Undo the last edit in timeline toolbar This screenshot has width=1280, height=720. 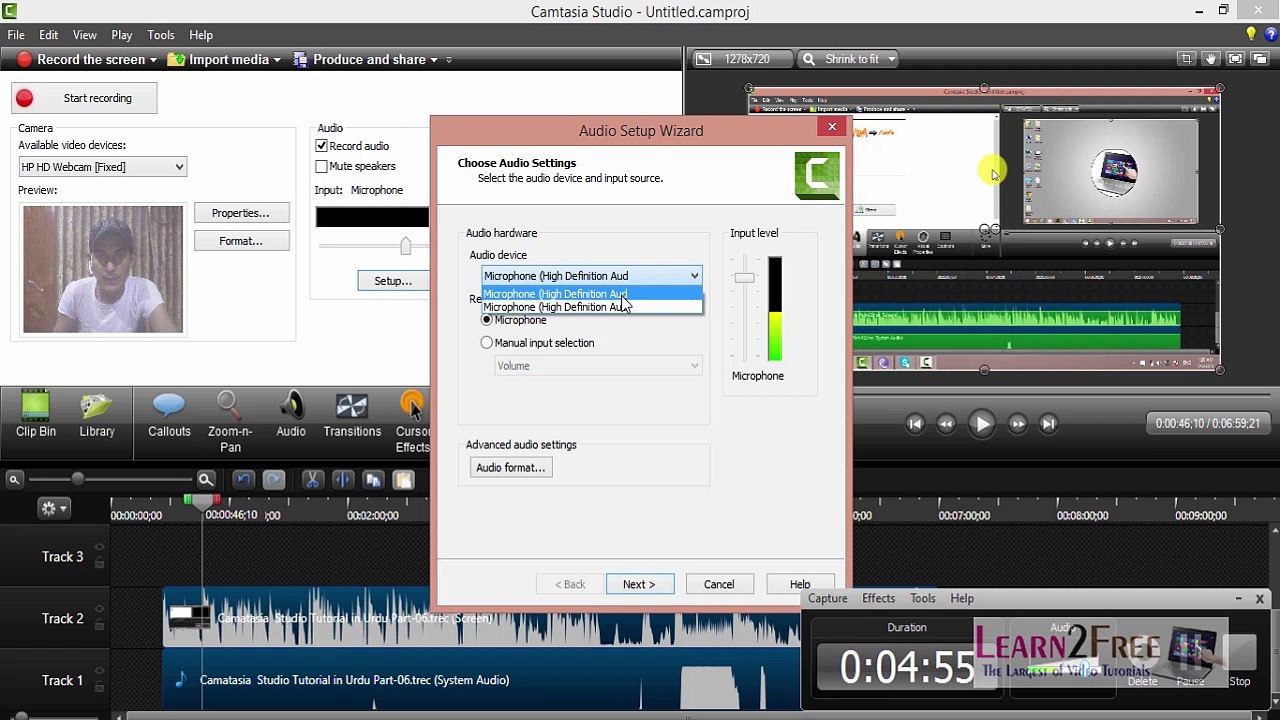(243, 480)
